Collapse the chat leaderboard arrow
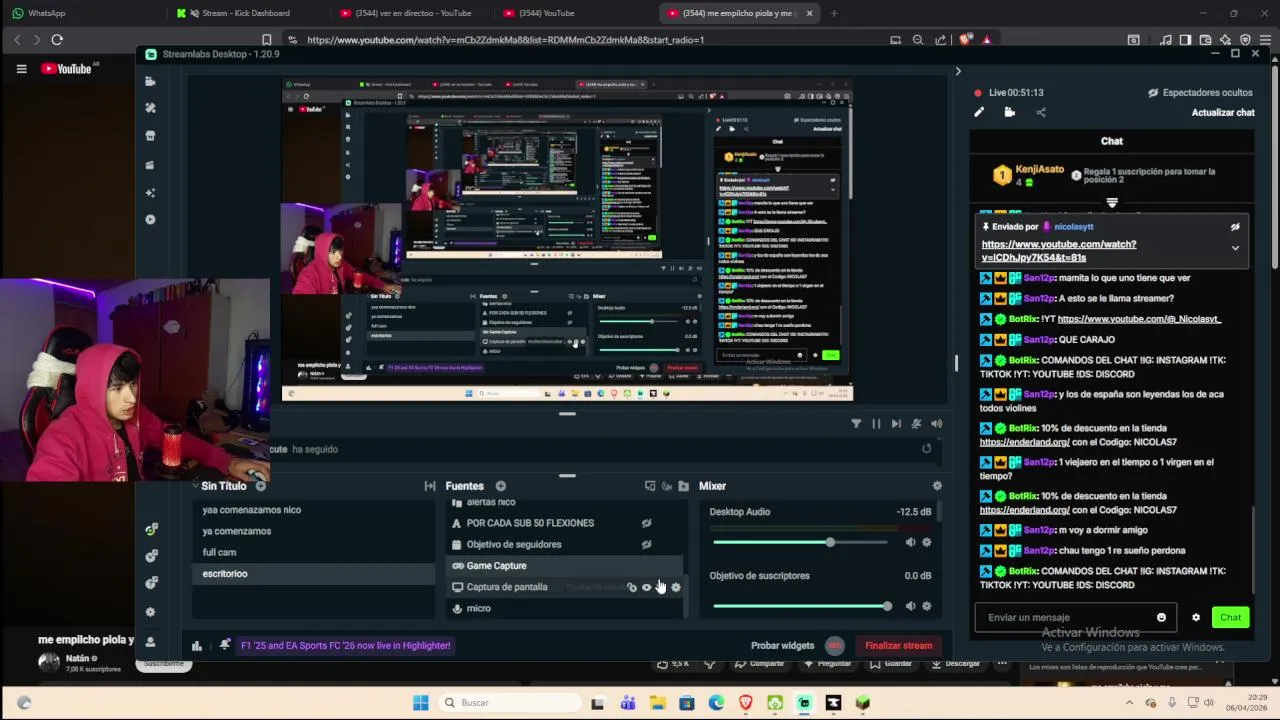Image resolution: width=1280 pixels, height=720 pixels. pyautogui.click(x=1112, y=203)
